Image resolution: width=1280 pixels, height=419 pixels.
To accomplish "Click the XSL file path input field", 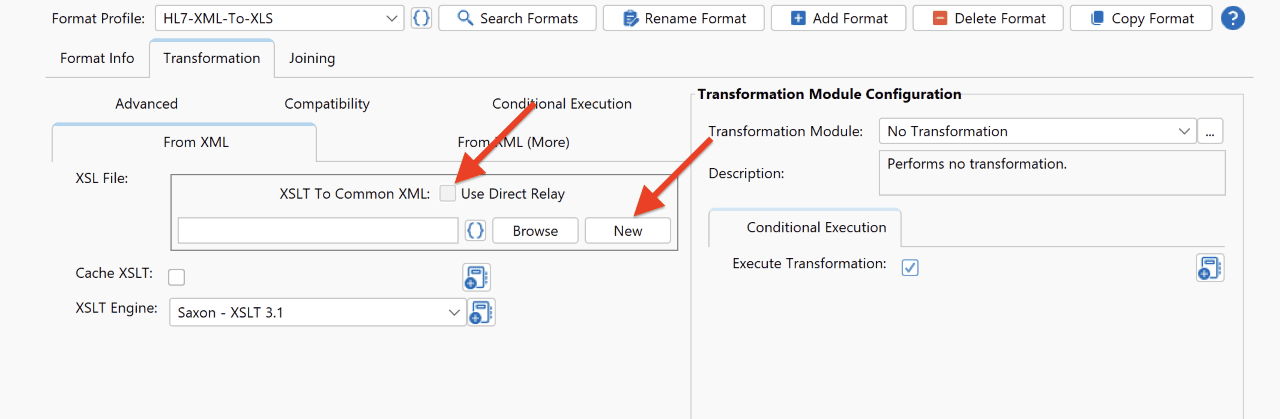I will click(318, 230).
